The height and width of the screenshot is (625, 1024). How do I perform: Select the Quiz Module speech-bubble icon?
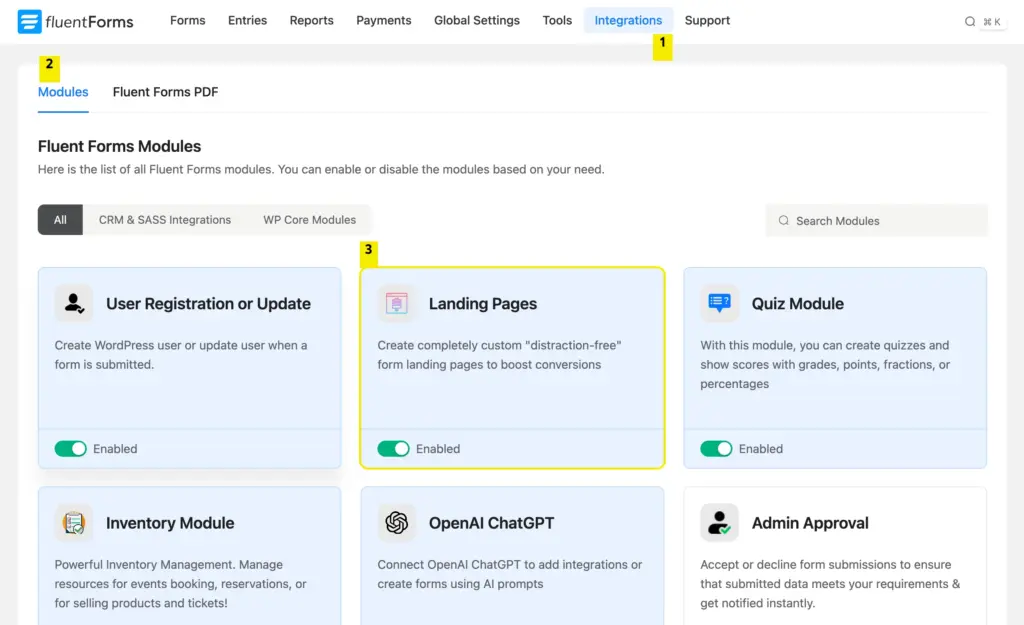[x=719, y=303]
